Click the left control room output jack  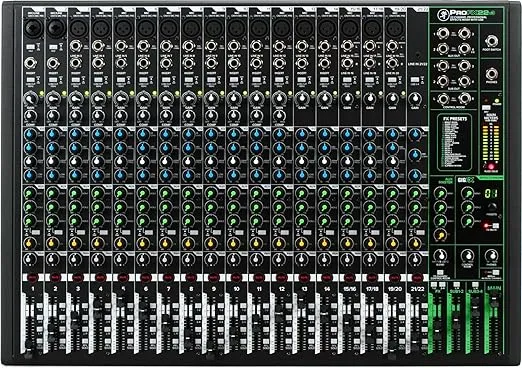pyautogui.click(x=443, y=99)
